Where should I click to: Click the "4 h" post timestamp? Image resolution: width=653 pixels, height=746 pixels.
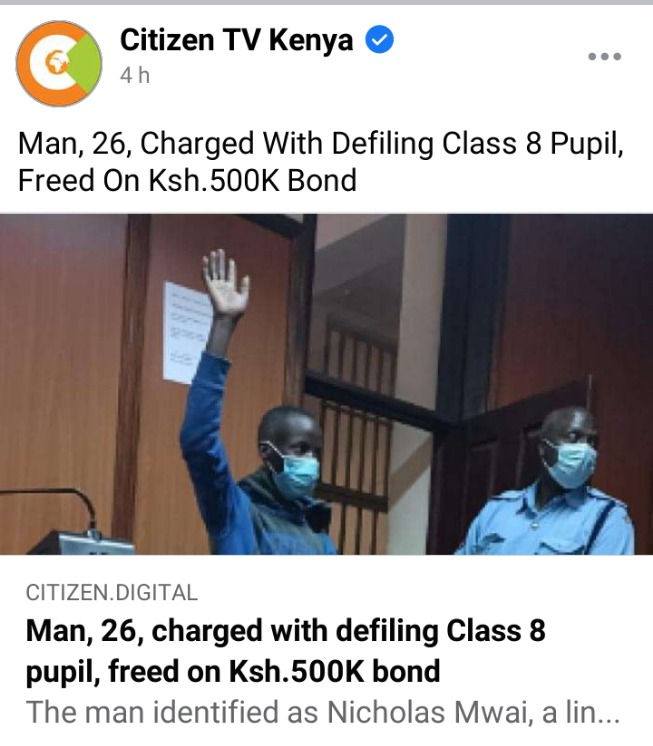click(135, 75)
